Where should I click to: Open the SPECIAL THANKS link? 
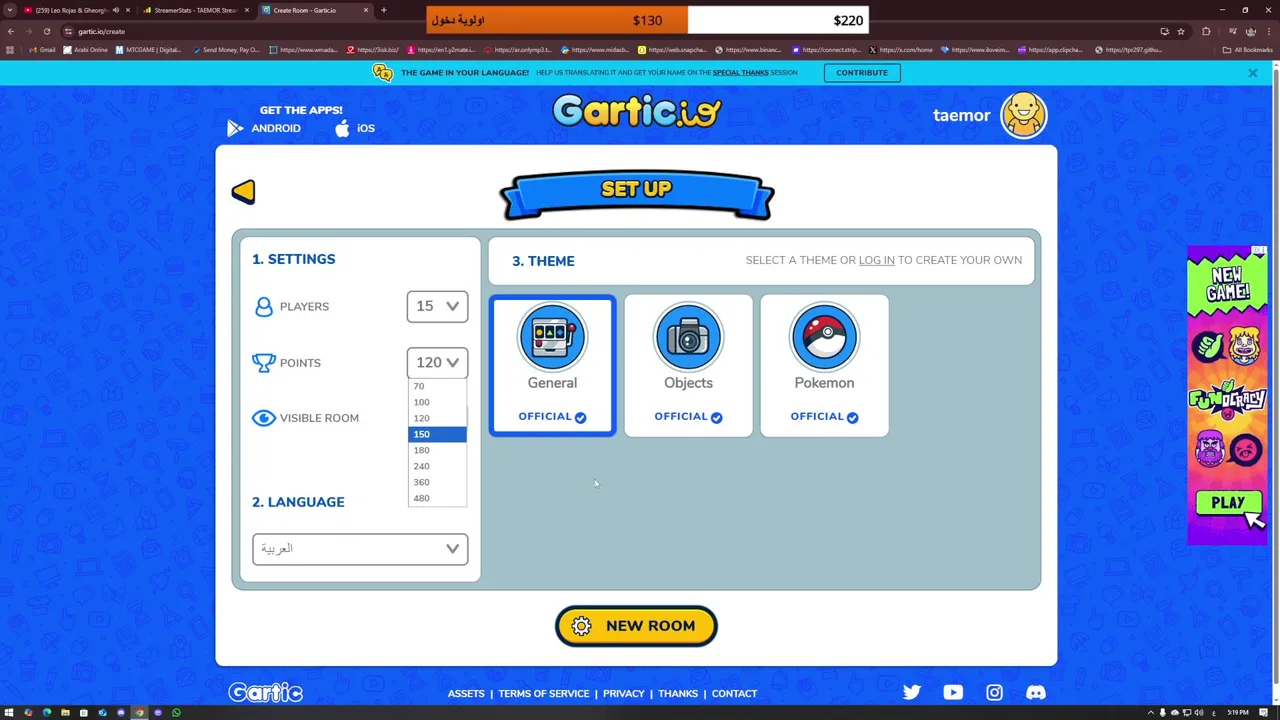tap(741, 73)
